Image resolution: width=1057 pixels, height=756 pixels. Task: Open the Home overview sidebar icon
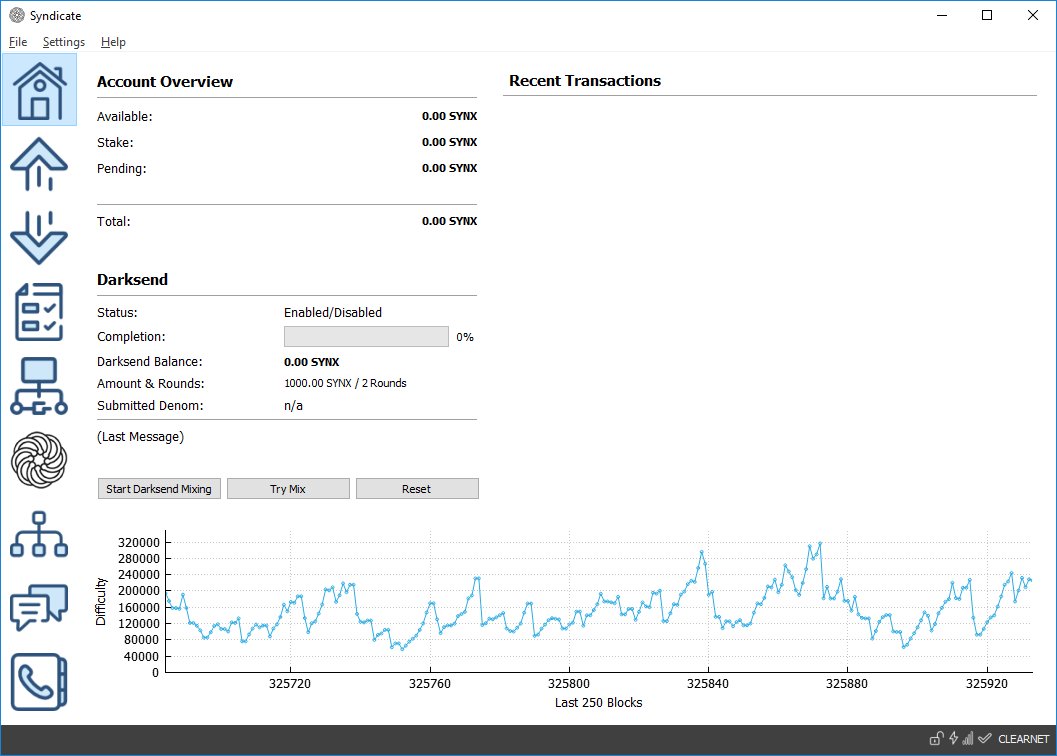(39, 90)
